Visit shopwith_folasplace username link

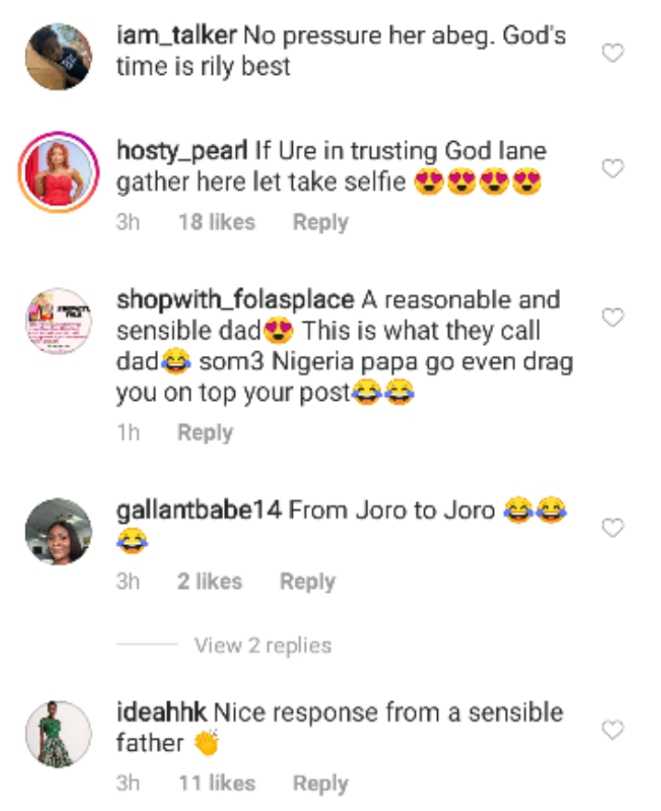click(235, 300)
